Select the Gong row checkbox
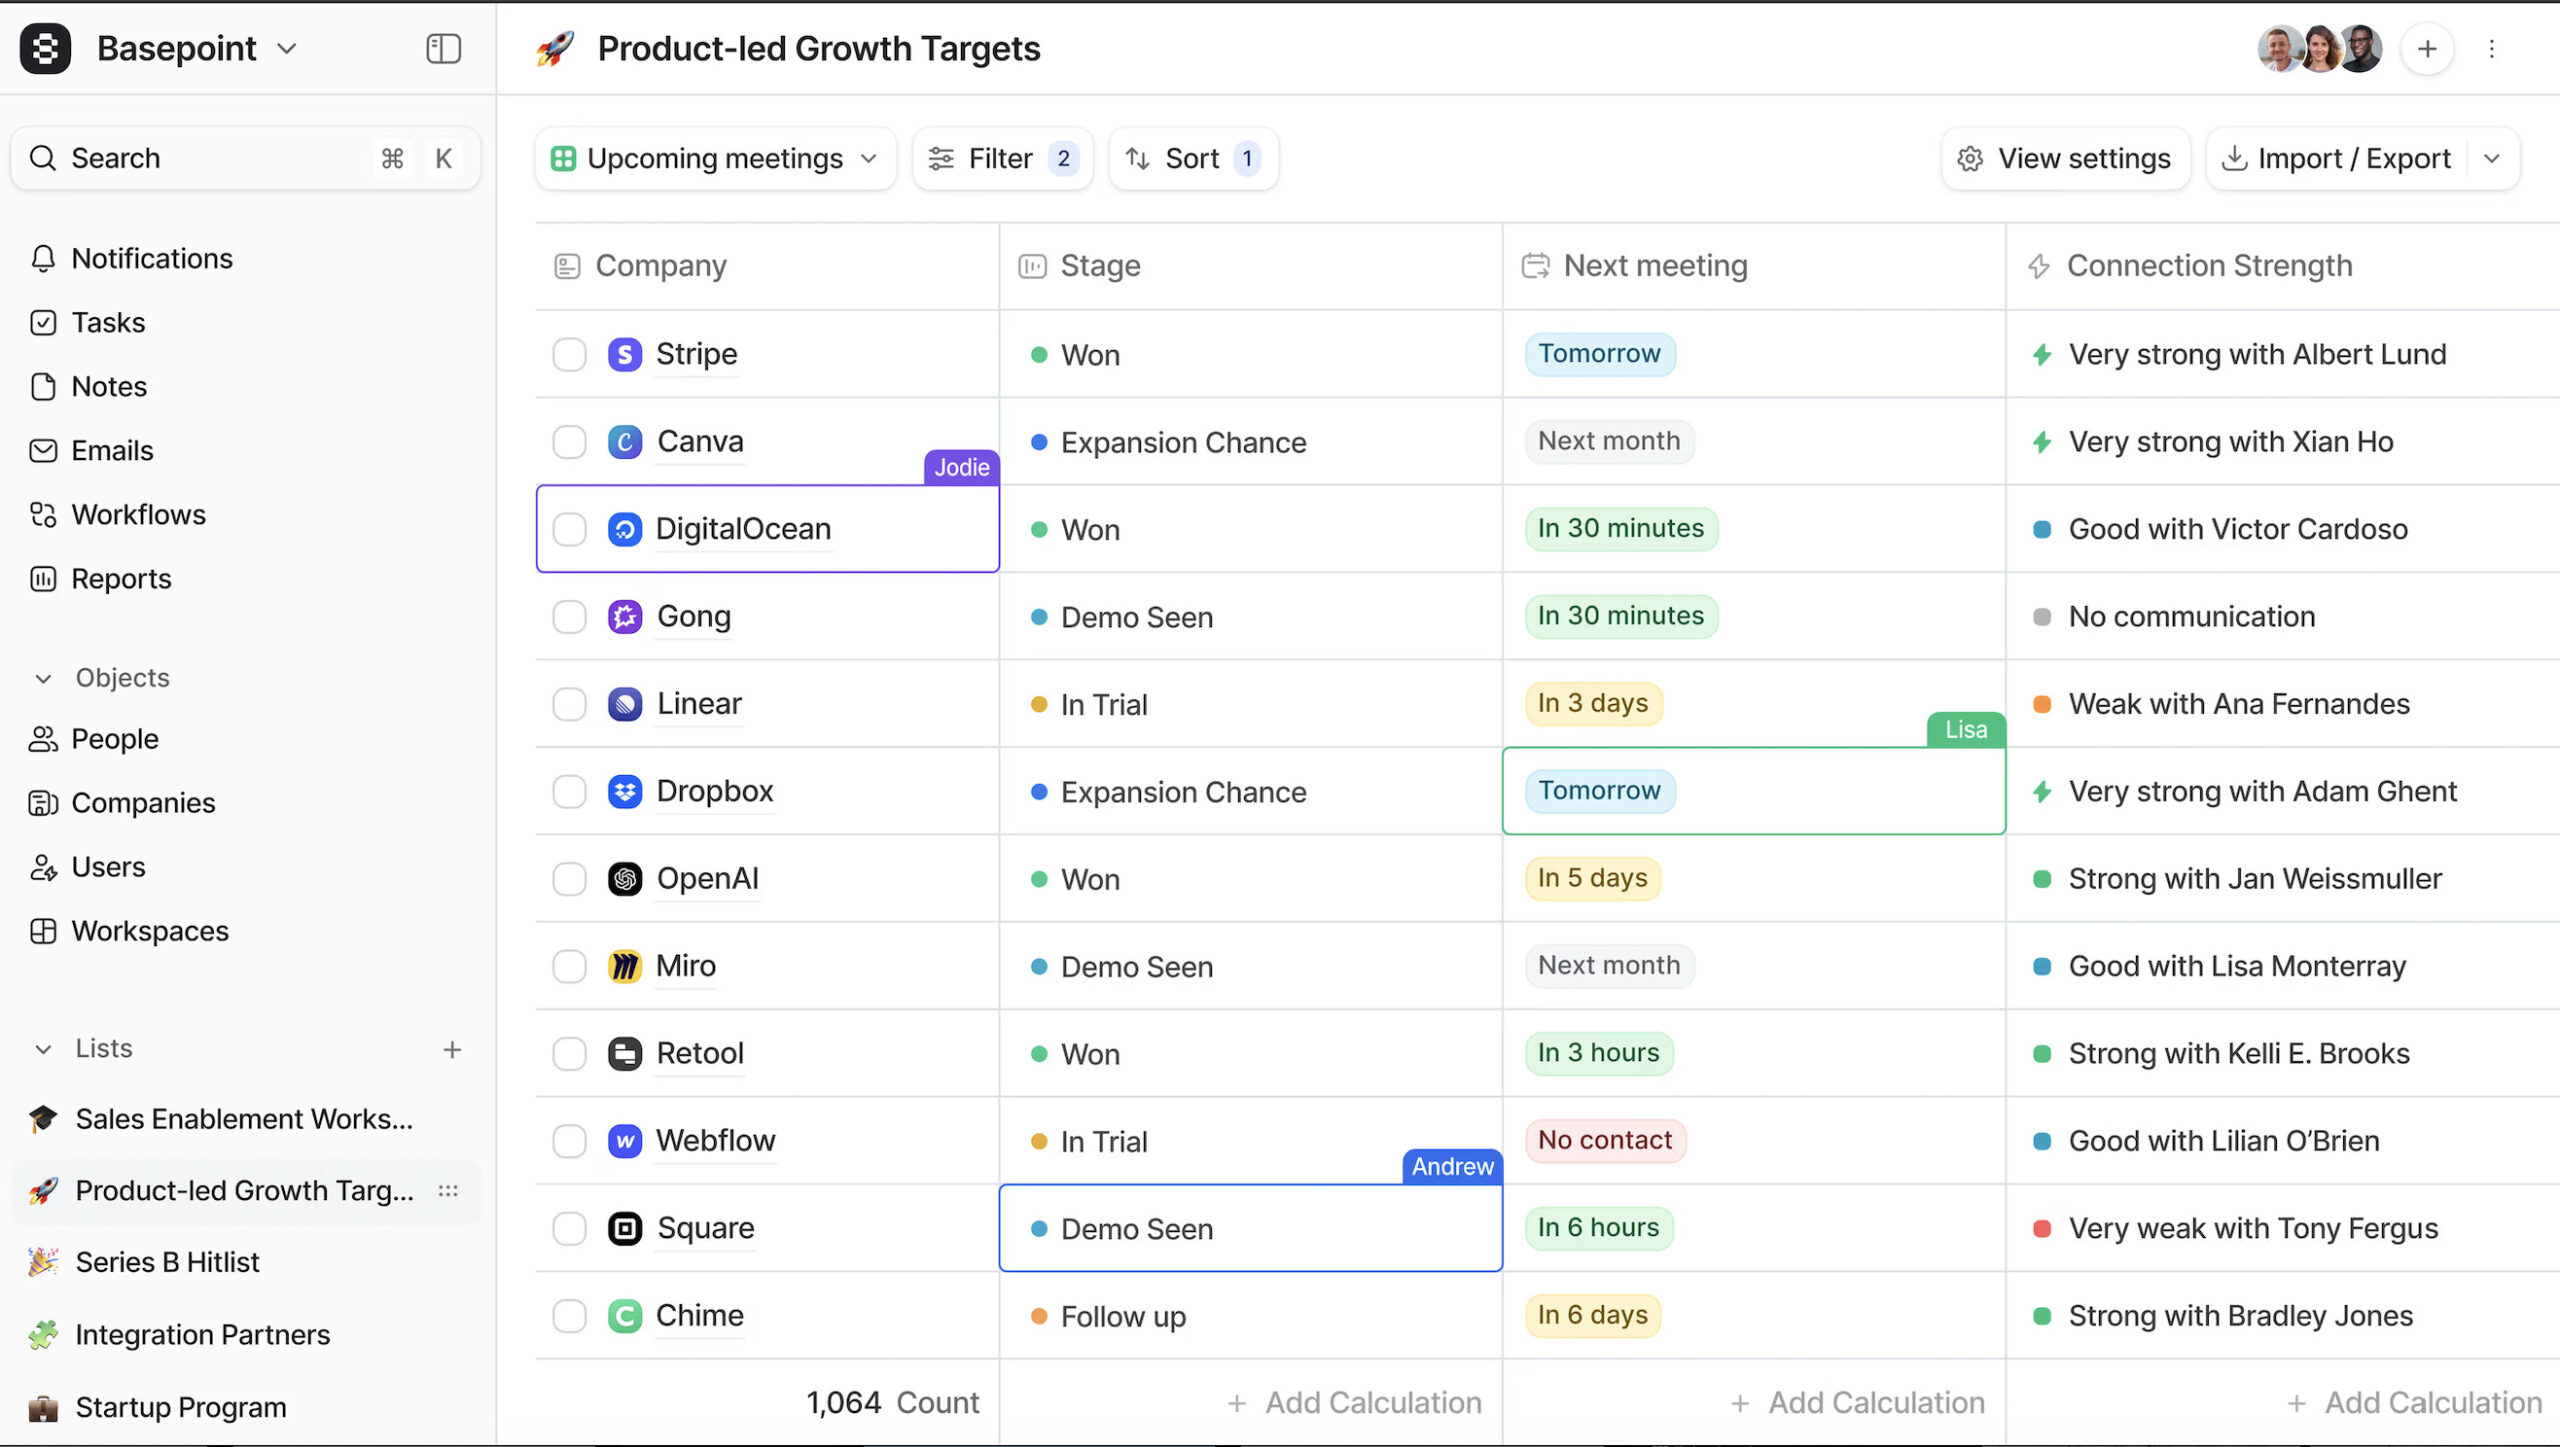The height and width of the screenshot is (1447, 2560). [569, 616]
